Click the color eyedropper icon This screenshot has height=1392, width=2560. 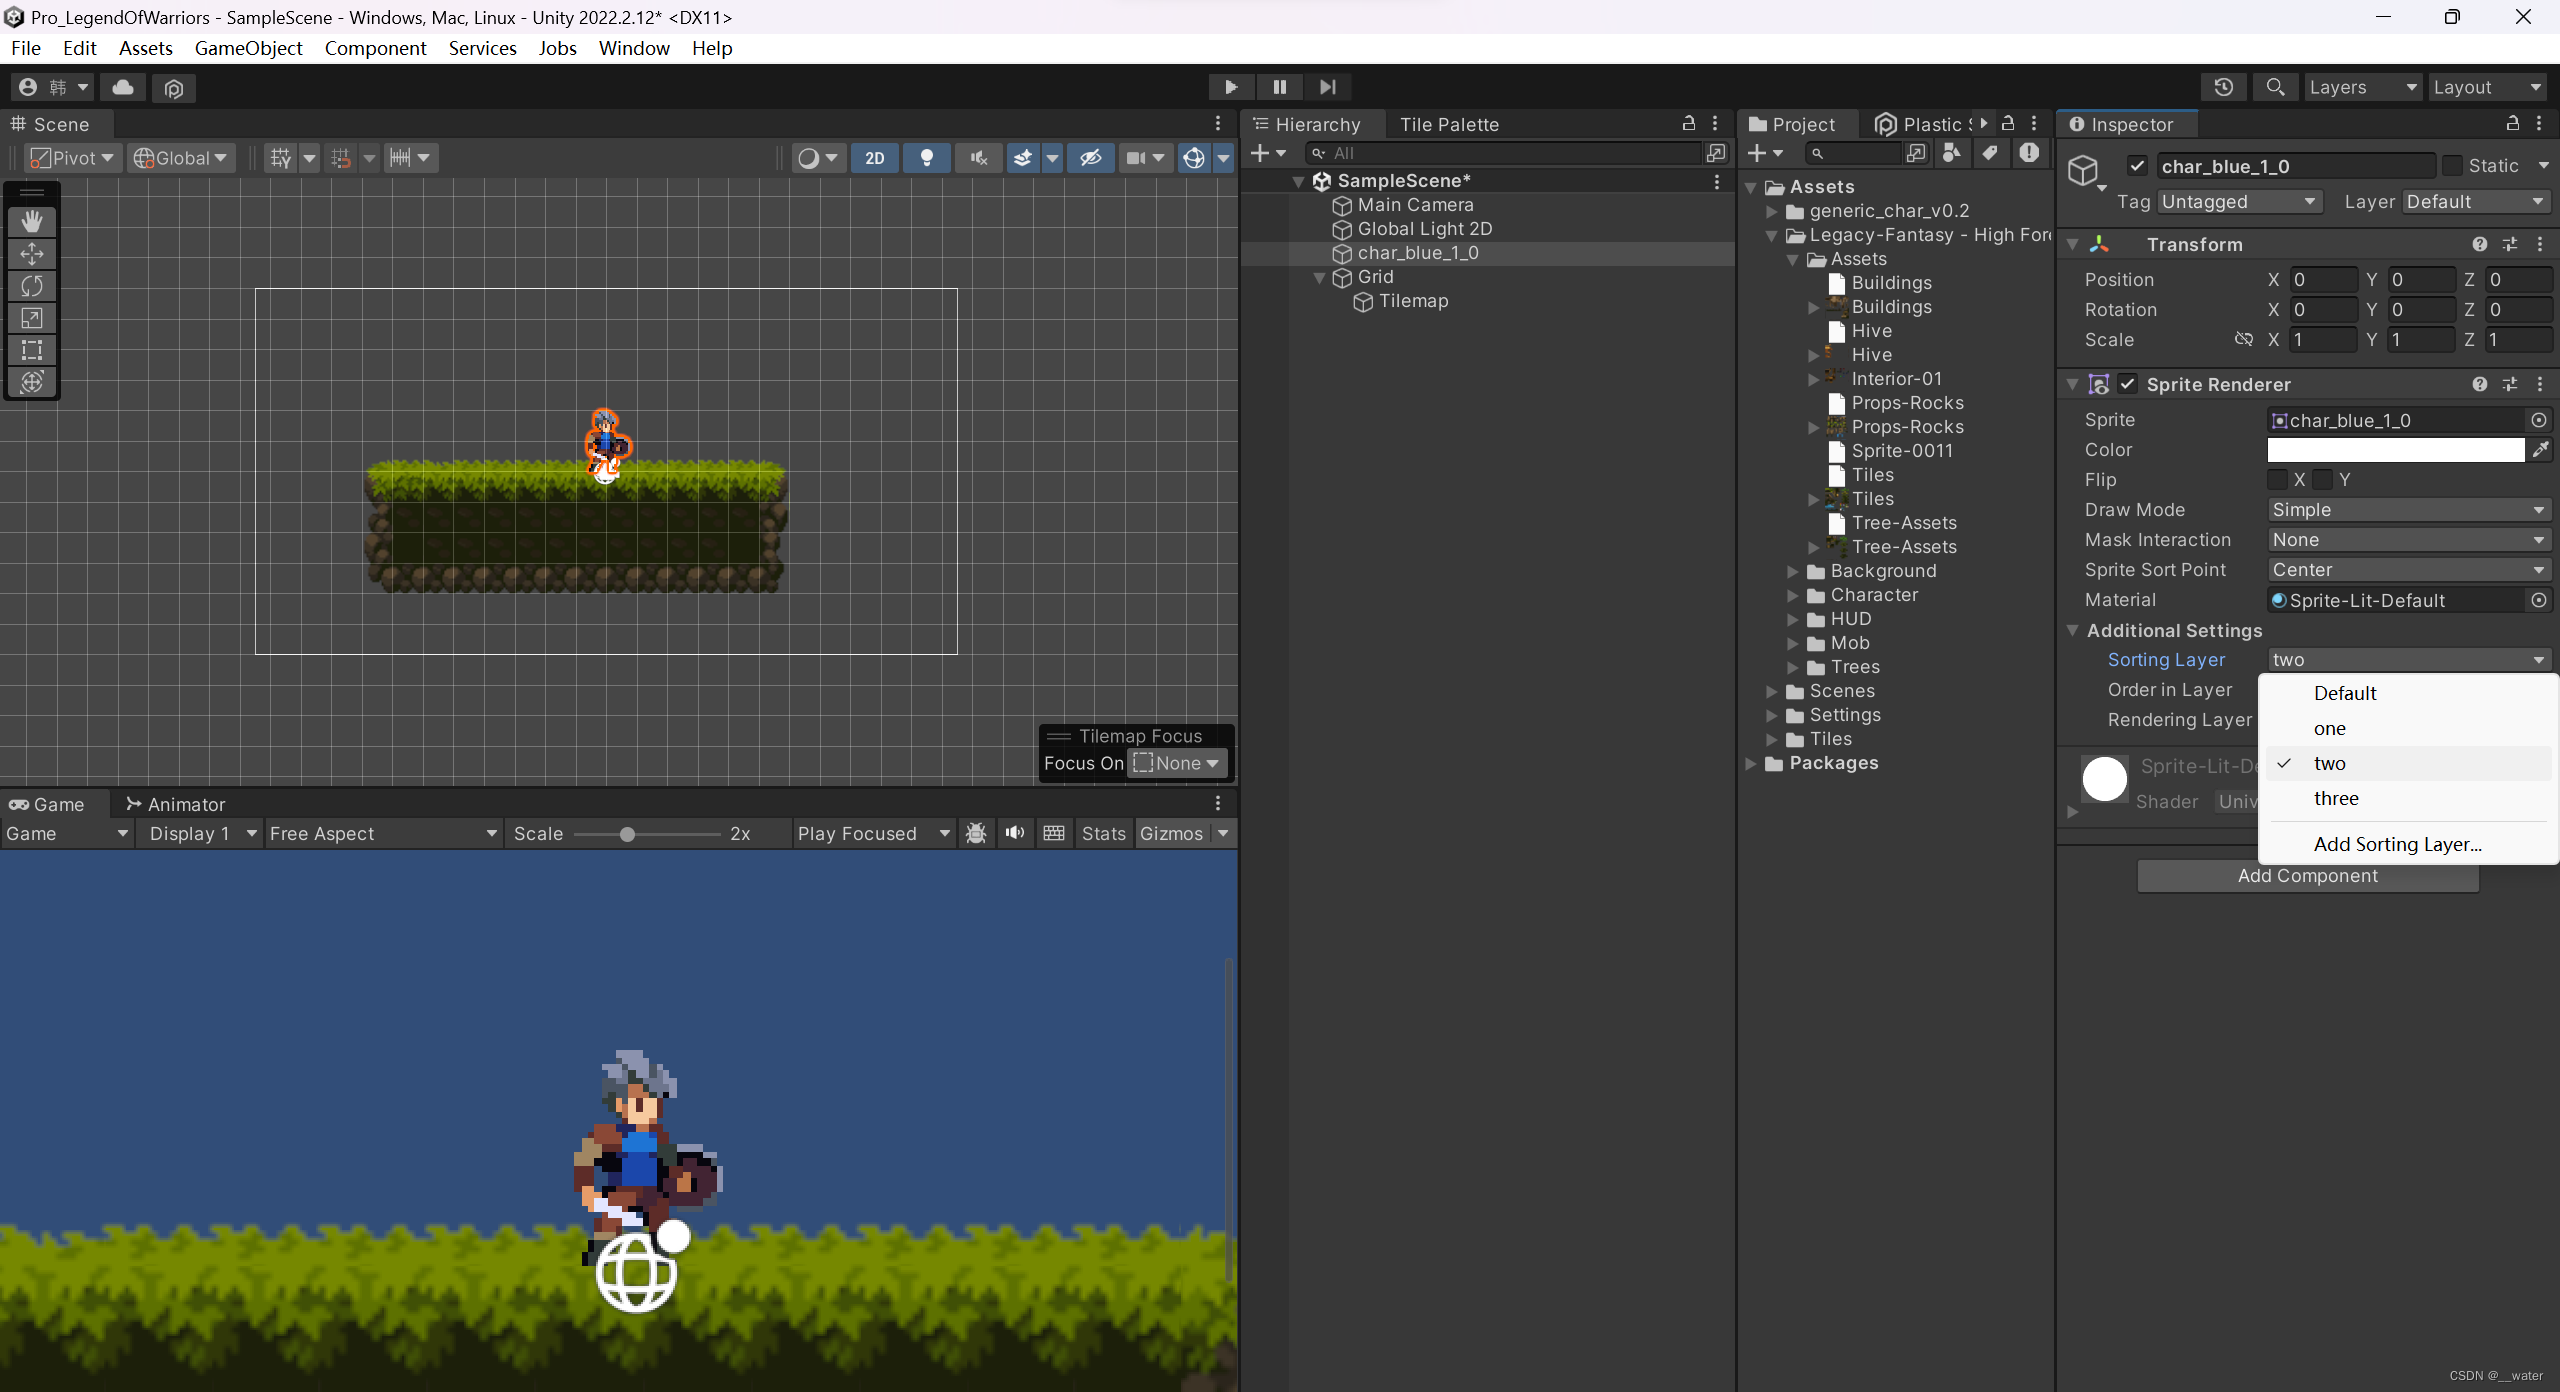point(2540,450)
